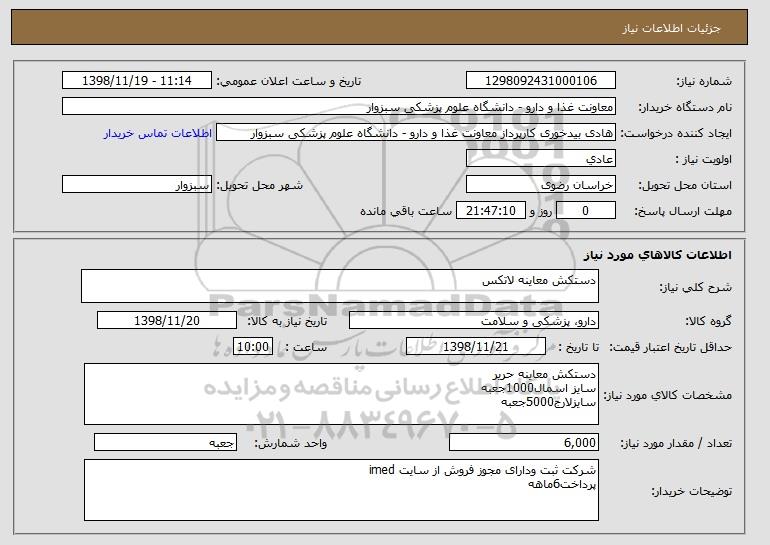770x545 pixels.
Task: Click the ایجاد کننده درخواست field
Action: 416,133
